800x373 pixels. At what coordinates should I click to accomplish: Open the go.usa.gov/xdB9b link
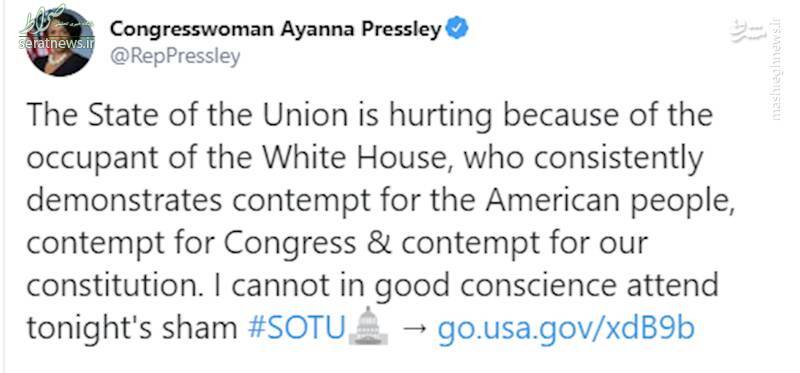566,330
